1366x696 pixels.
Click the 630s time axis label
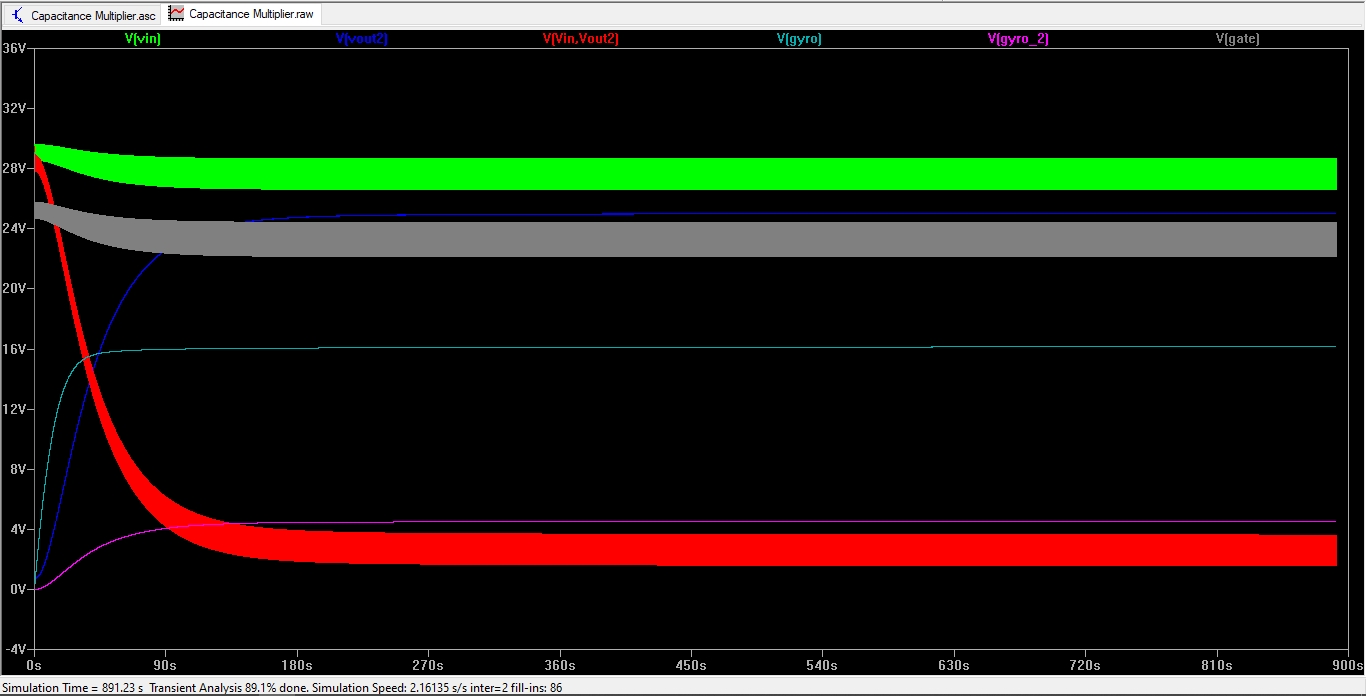954,665
